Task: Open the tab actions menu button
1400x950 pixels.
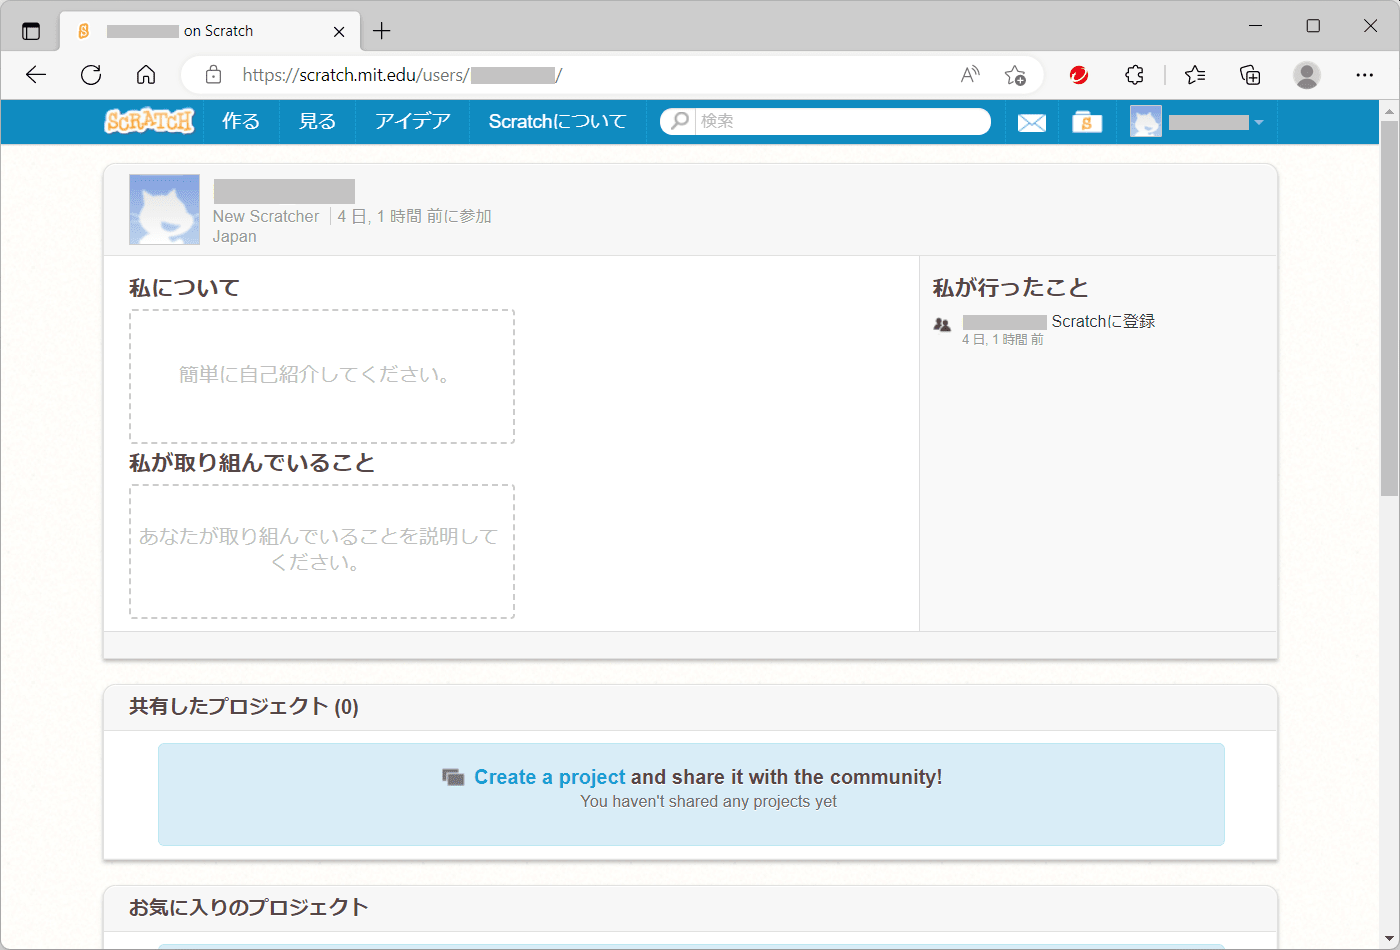Action: coord(31,31)
